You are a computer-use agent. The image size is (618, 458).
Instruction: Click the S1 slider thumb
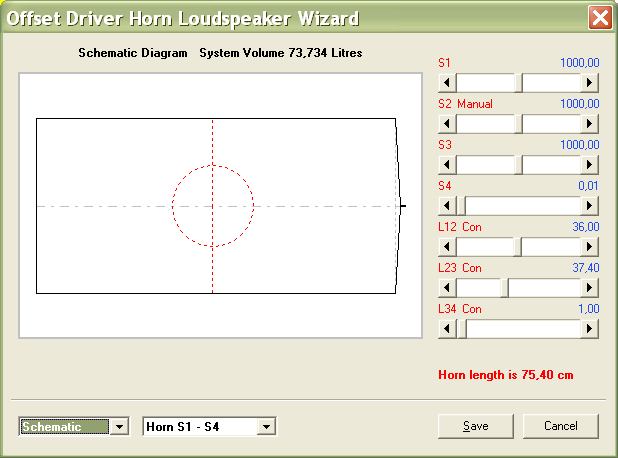519,83
